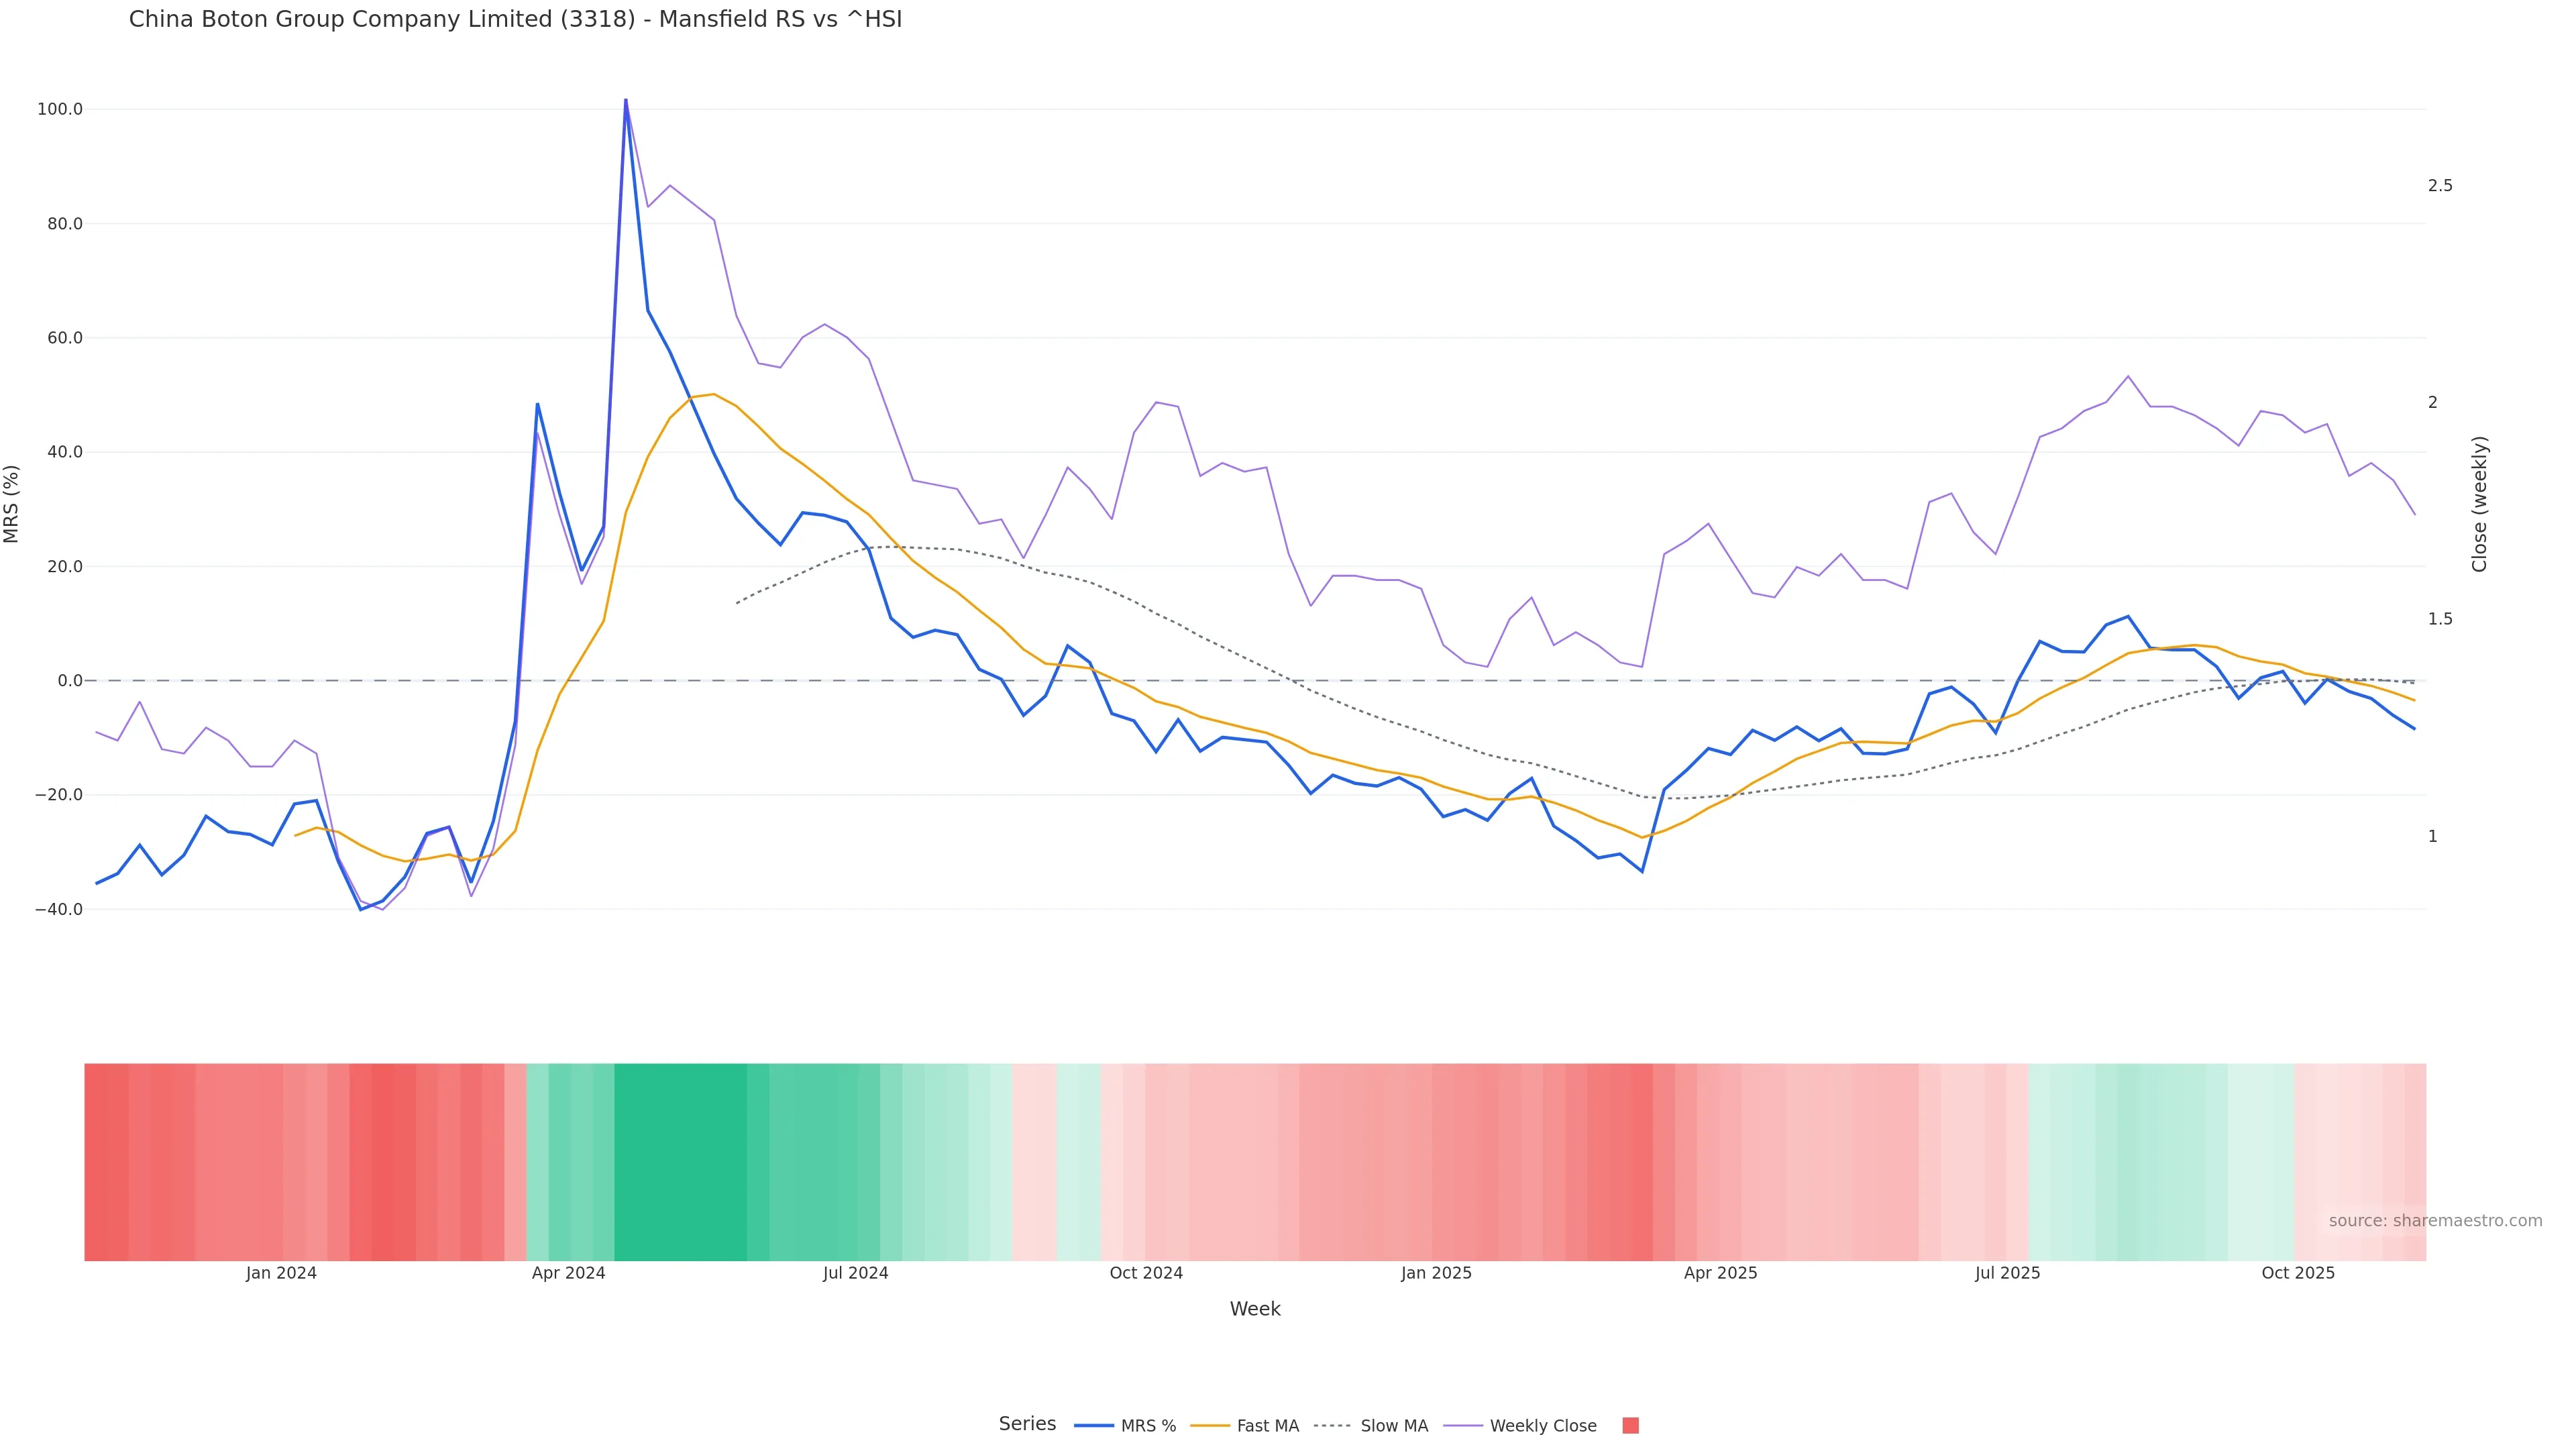Viewport: 2576px width, 1449px height.
Task: Click the MRS (%) y-axis title
Action: (x=12, y=503)
